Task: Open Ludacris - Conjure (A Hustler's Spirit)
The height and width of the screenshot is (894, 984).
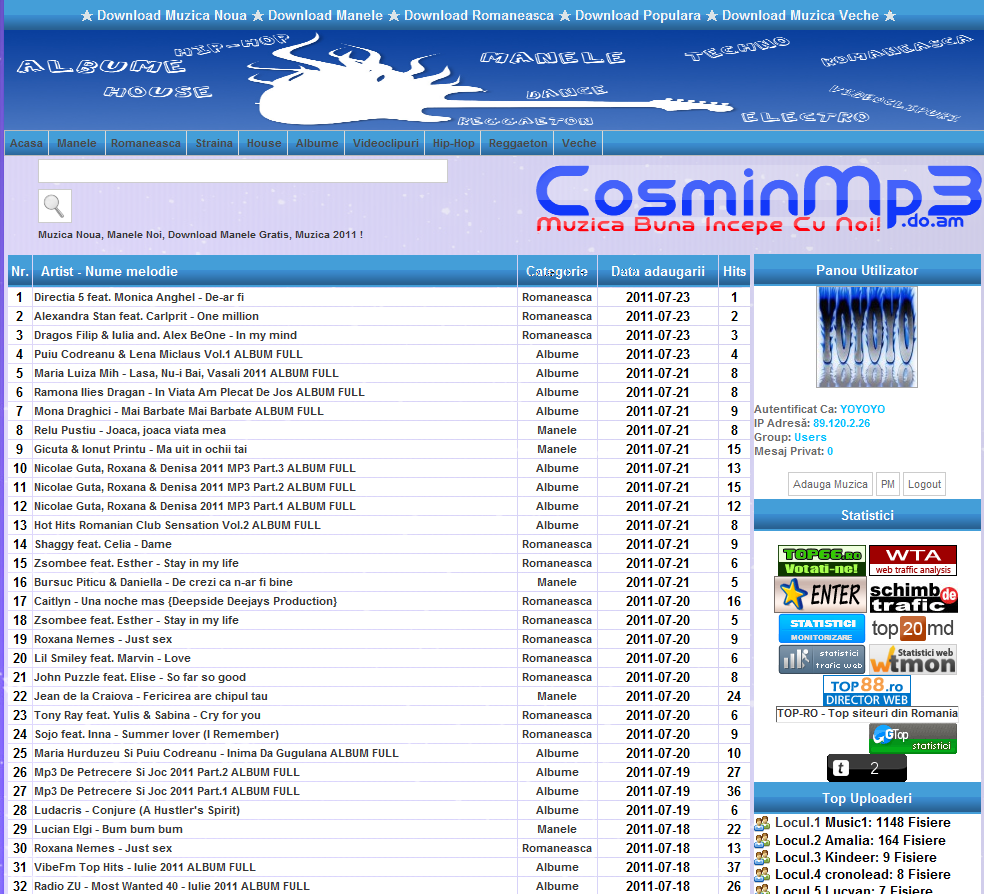Action: [137, 810]
